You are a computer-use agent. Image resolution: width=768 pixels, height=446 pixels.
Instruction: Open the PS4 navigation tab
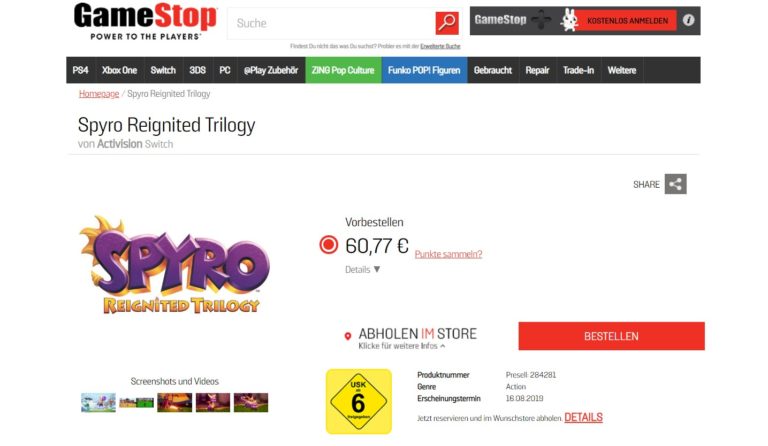point(80,70)
